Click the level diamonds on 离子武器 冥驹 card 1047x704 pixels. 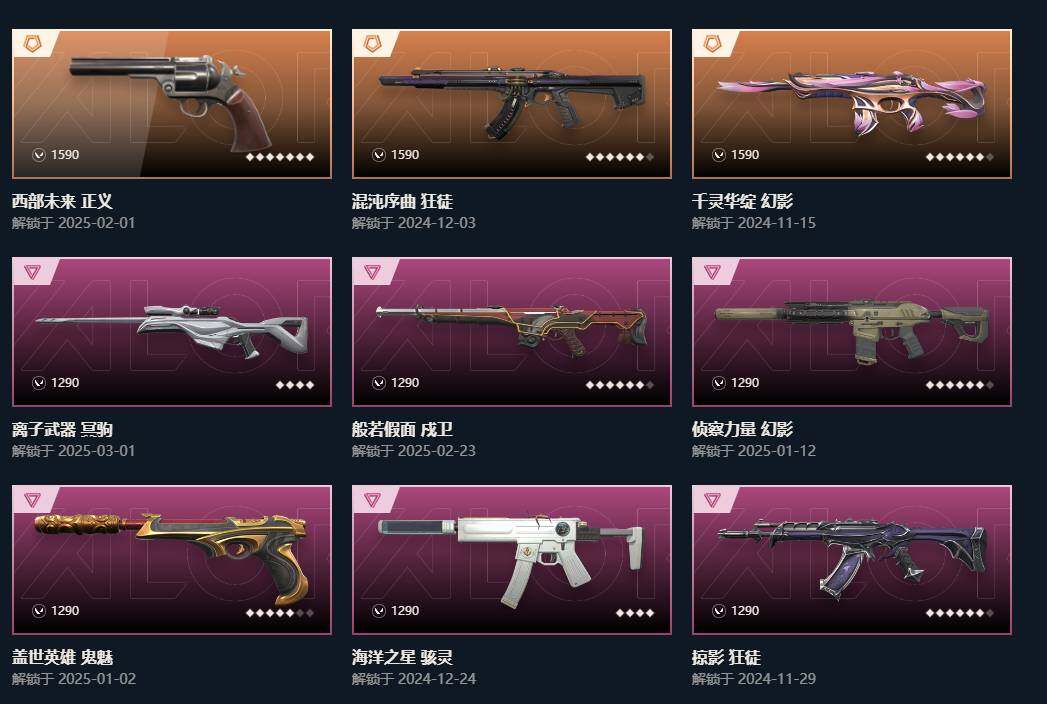tap(294, 385)
